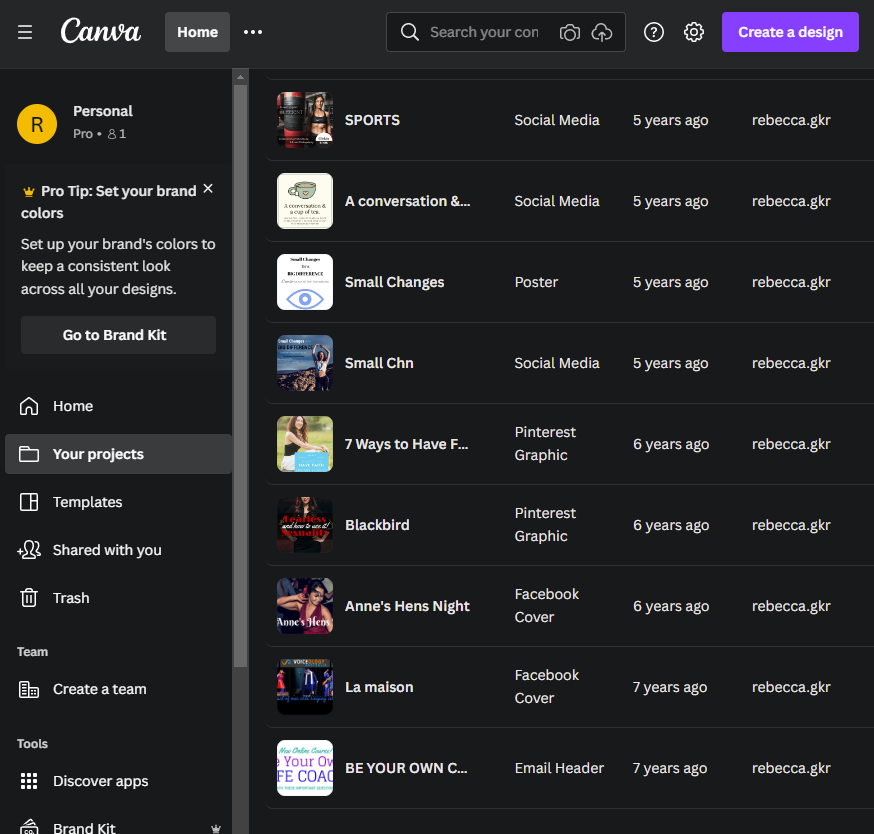
Task: Click Go to Brand Kit button
Action: [x=118, y=335]
